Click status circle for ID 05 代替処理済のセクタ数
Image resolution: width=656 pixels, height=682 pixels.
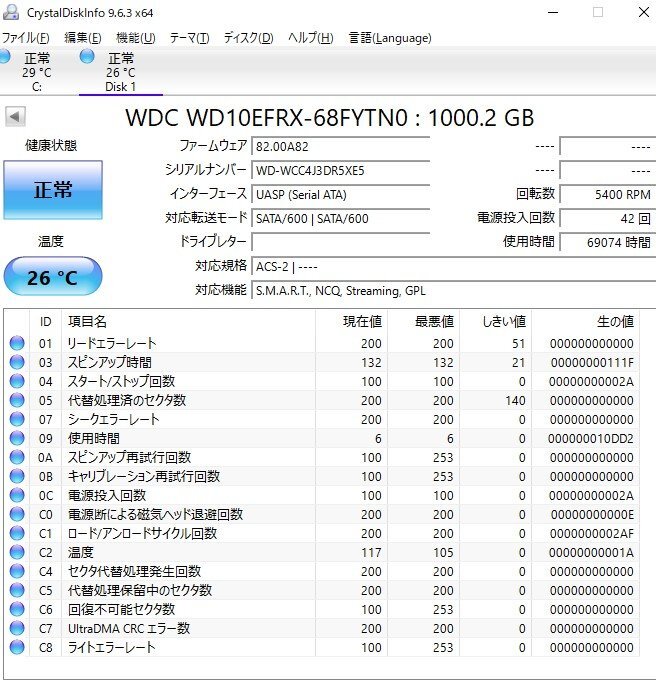coord(17,400)
